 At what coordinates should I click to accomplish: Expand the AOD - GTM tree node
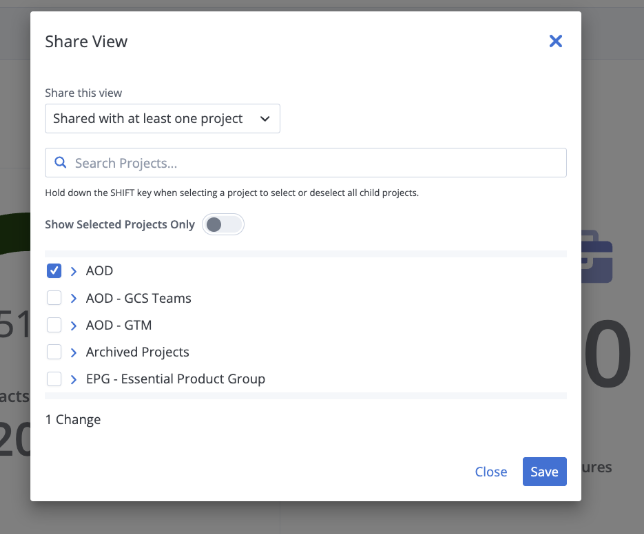click(74, 325)
